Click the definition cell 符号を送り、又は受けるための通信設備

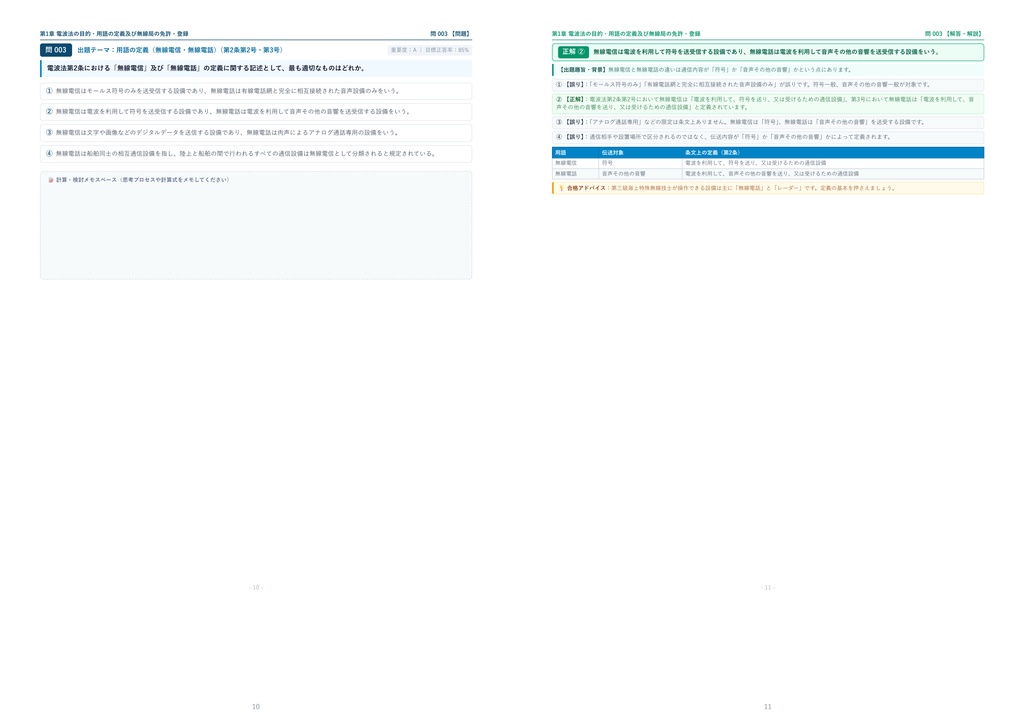click(833, 163)
